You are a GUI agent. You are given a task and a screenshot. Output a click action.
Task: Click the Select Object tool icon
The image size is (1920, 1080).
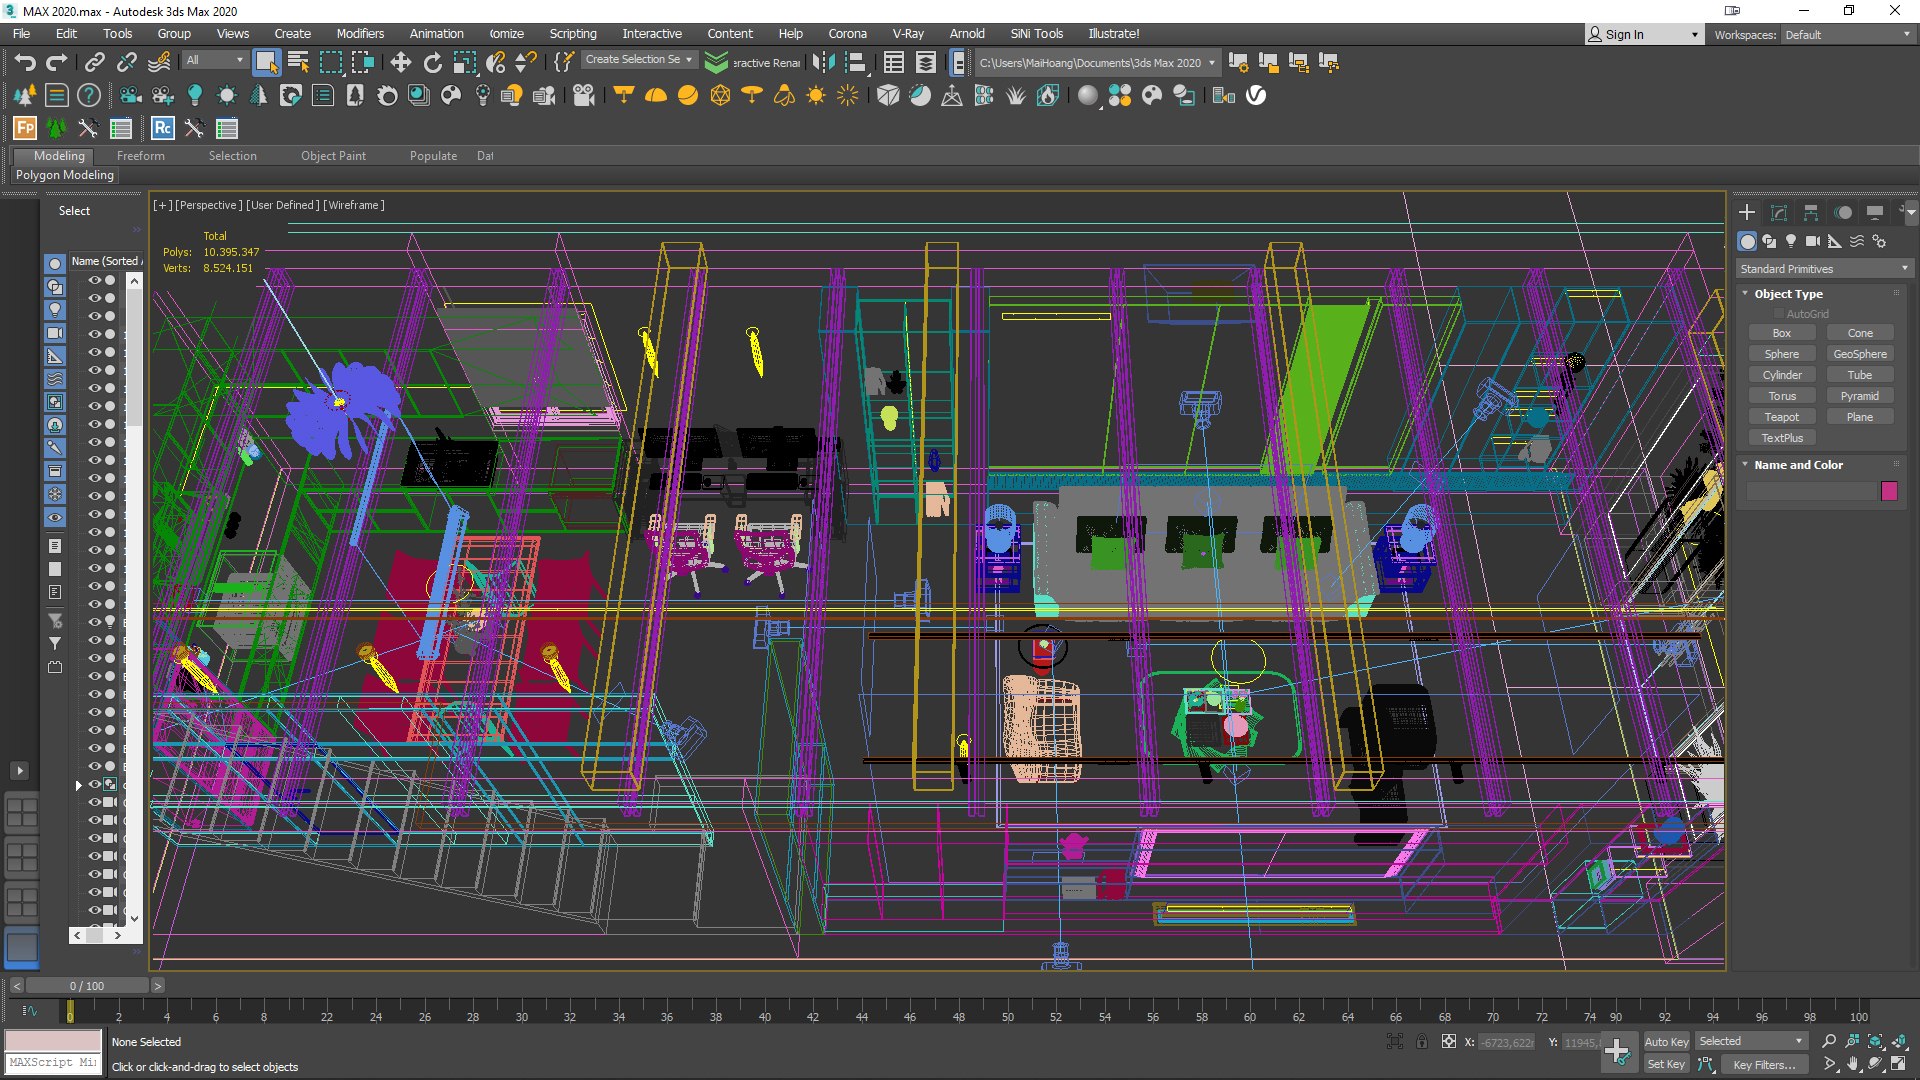click(266, 62)
